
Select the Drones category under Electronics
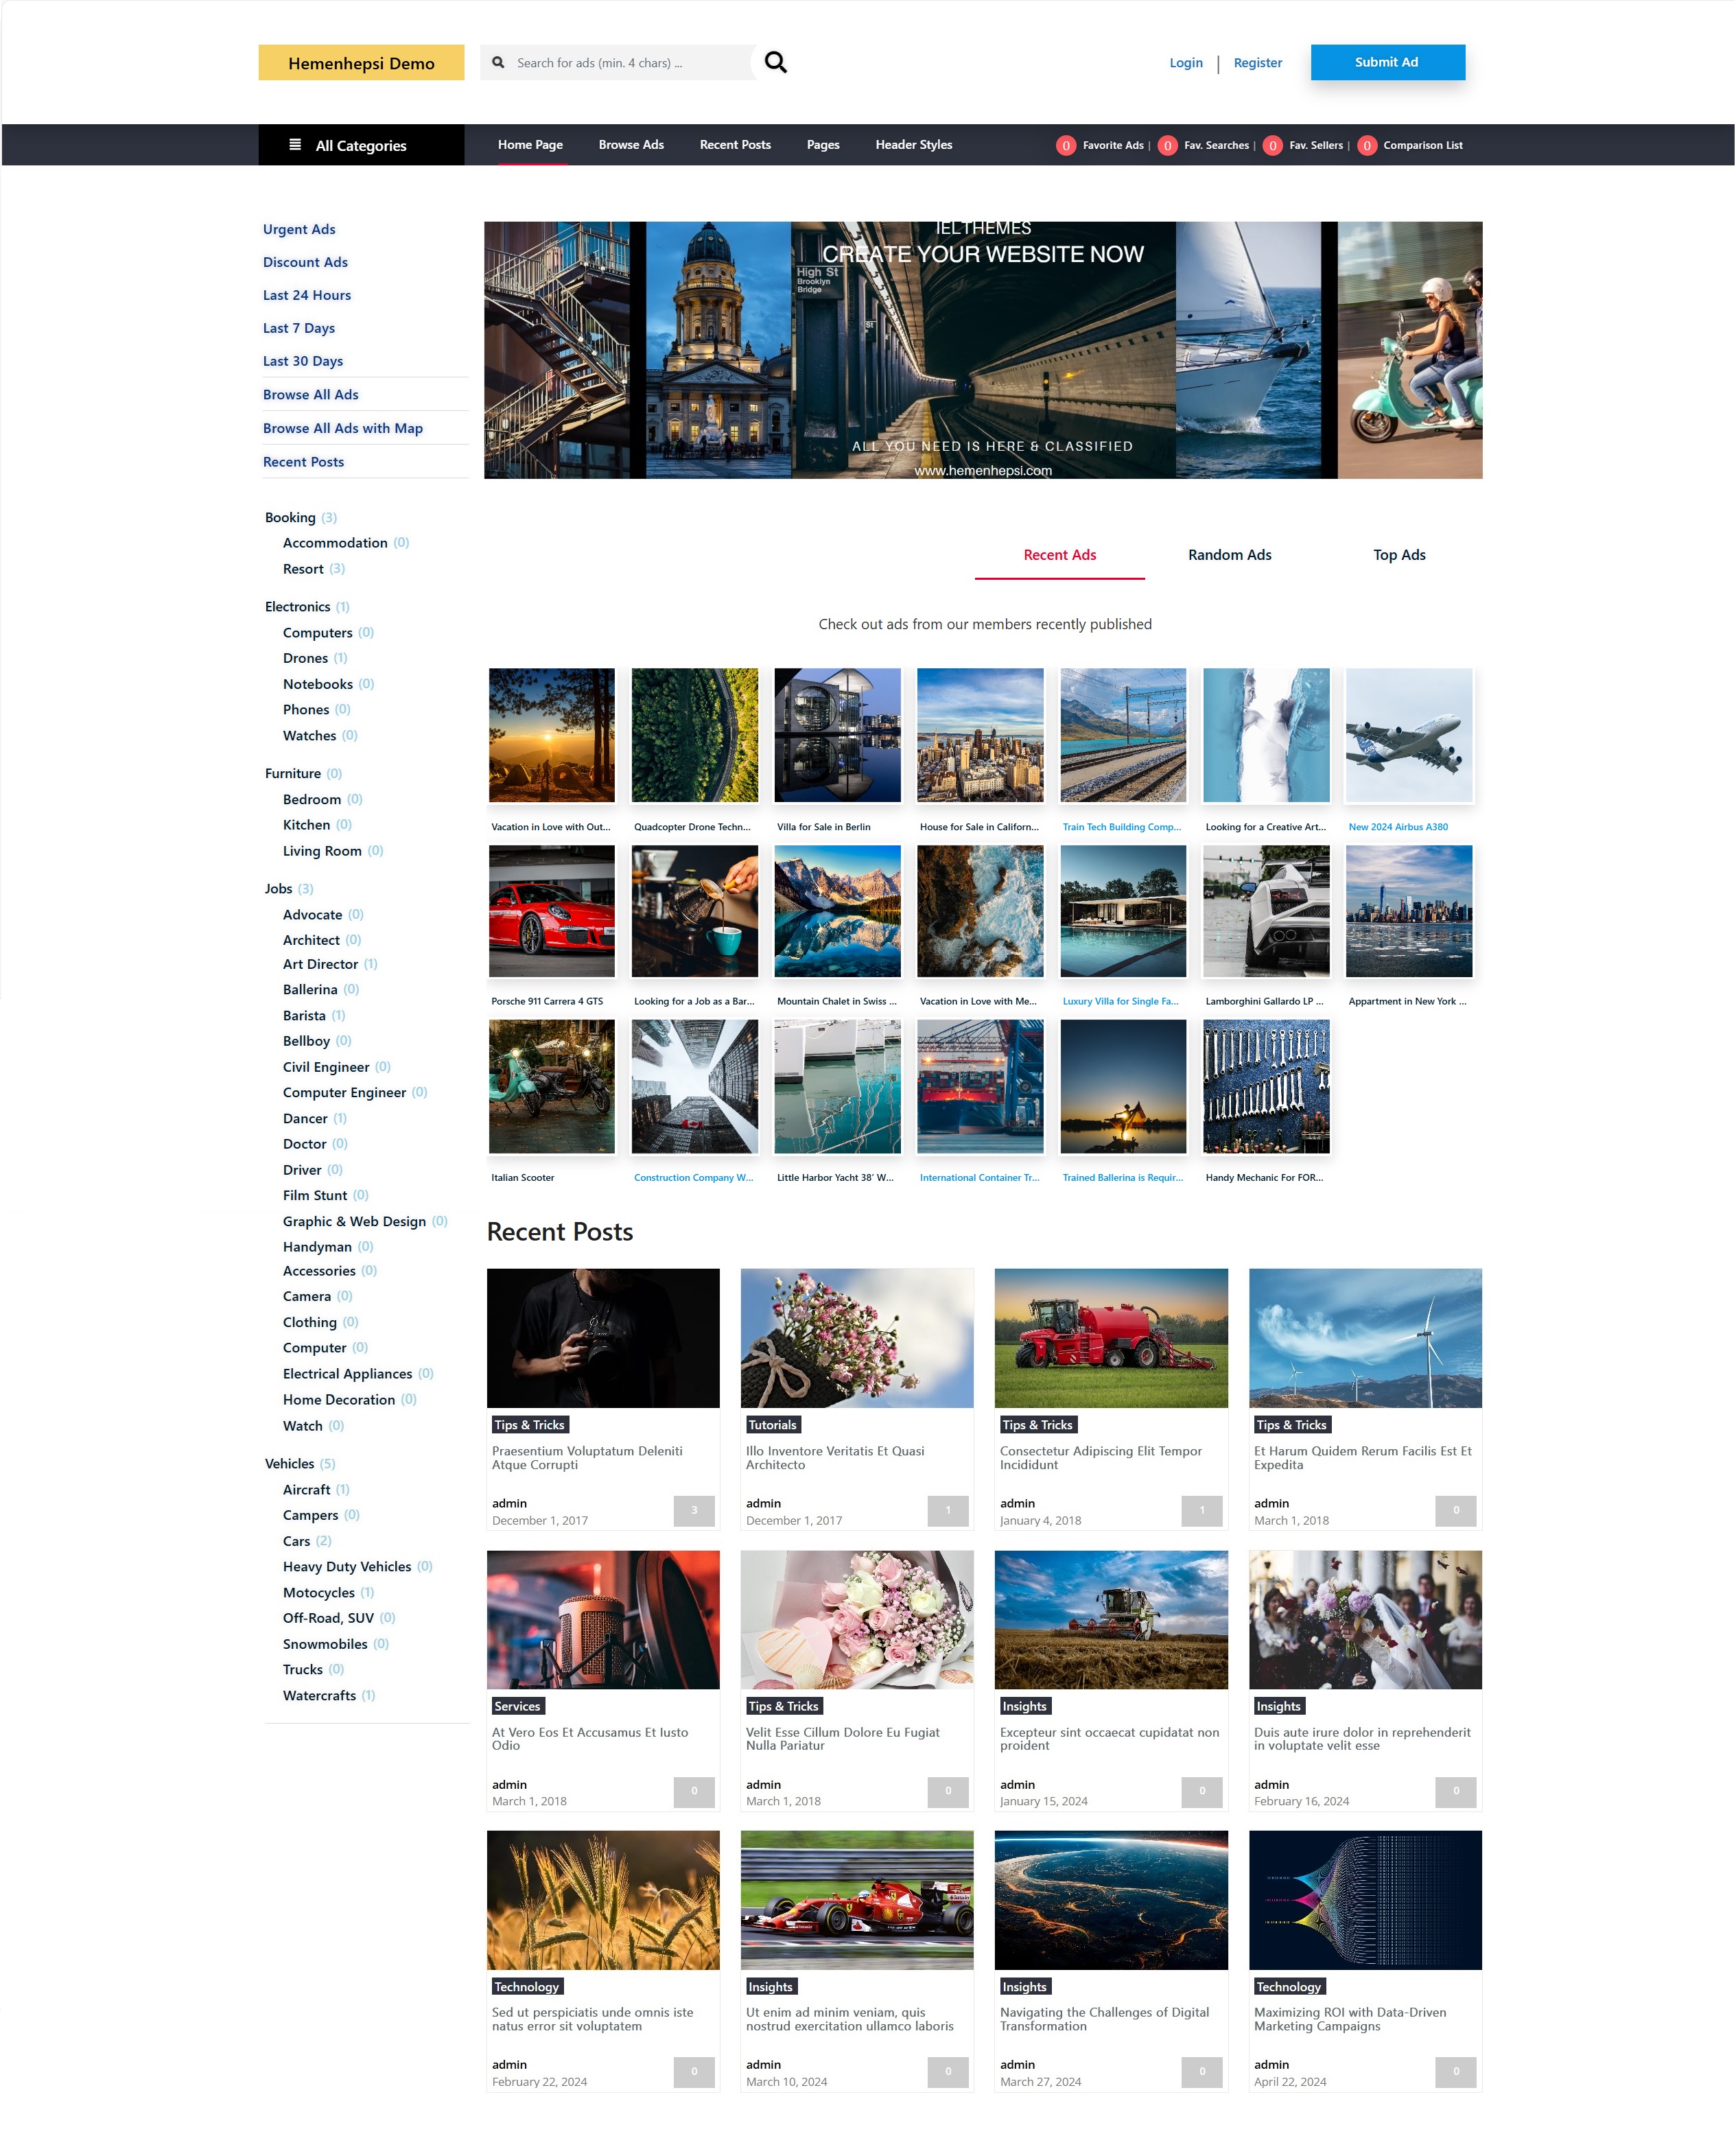[x=305, y=658]
